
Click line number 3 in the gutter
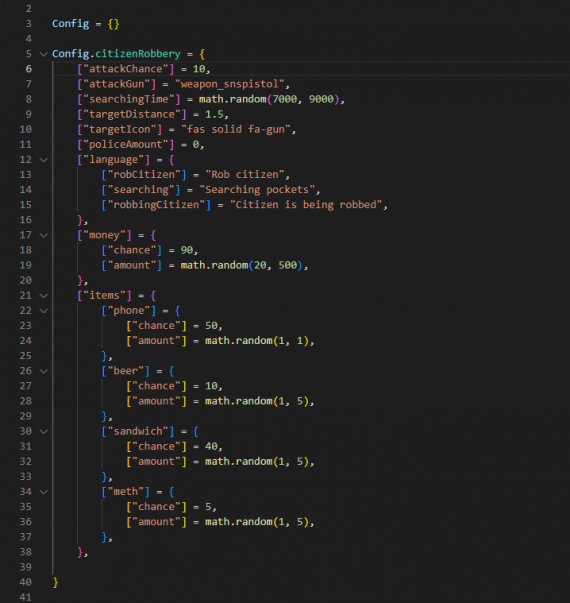pos(29,23)
